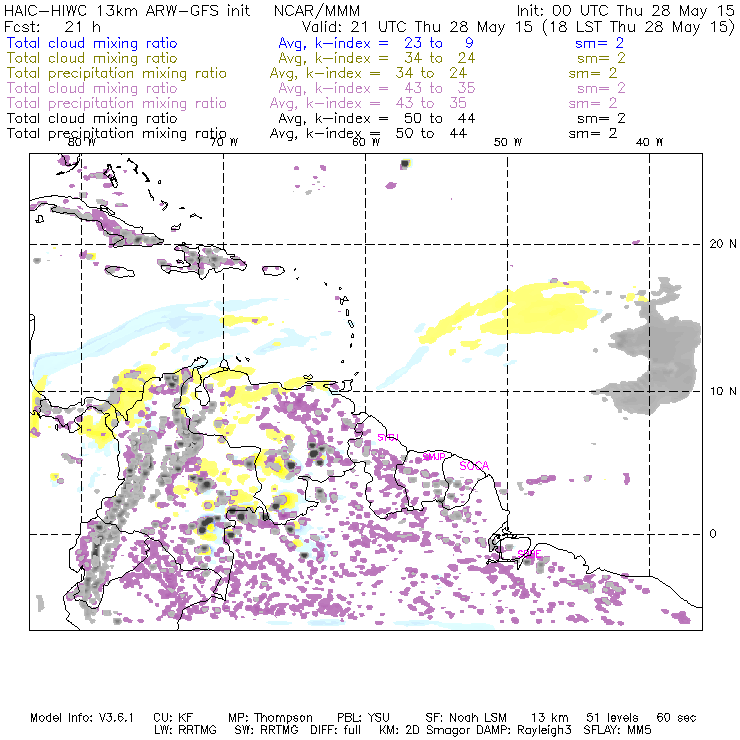Click the "NCAR/MMM" header text
Image resolution: width=740 pixels, height=740 pixels.
pos(317,11)
